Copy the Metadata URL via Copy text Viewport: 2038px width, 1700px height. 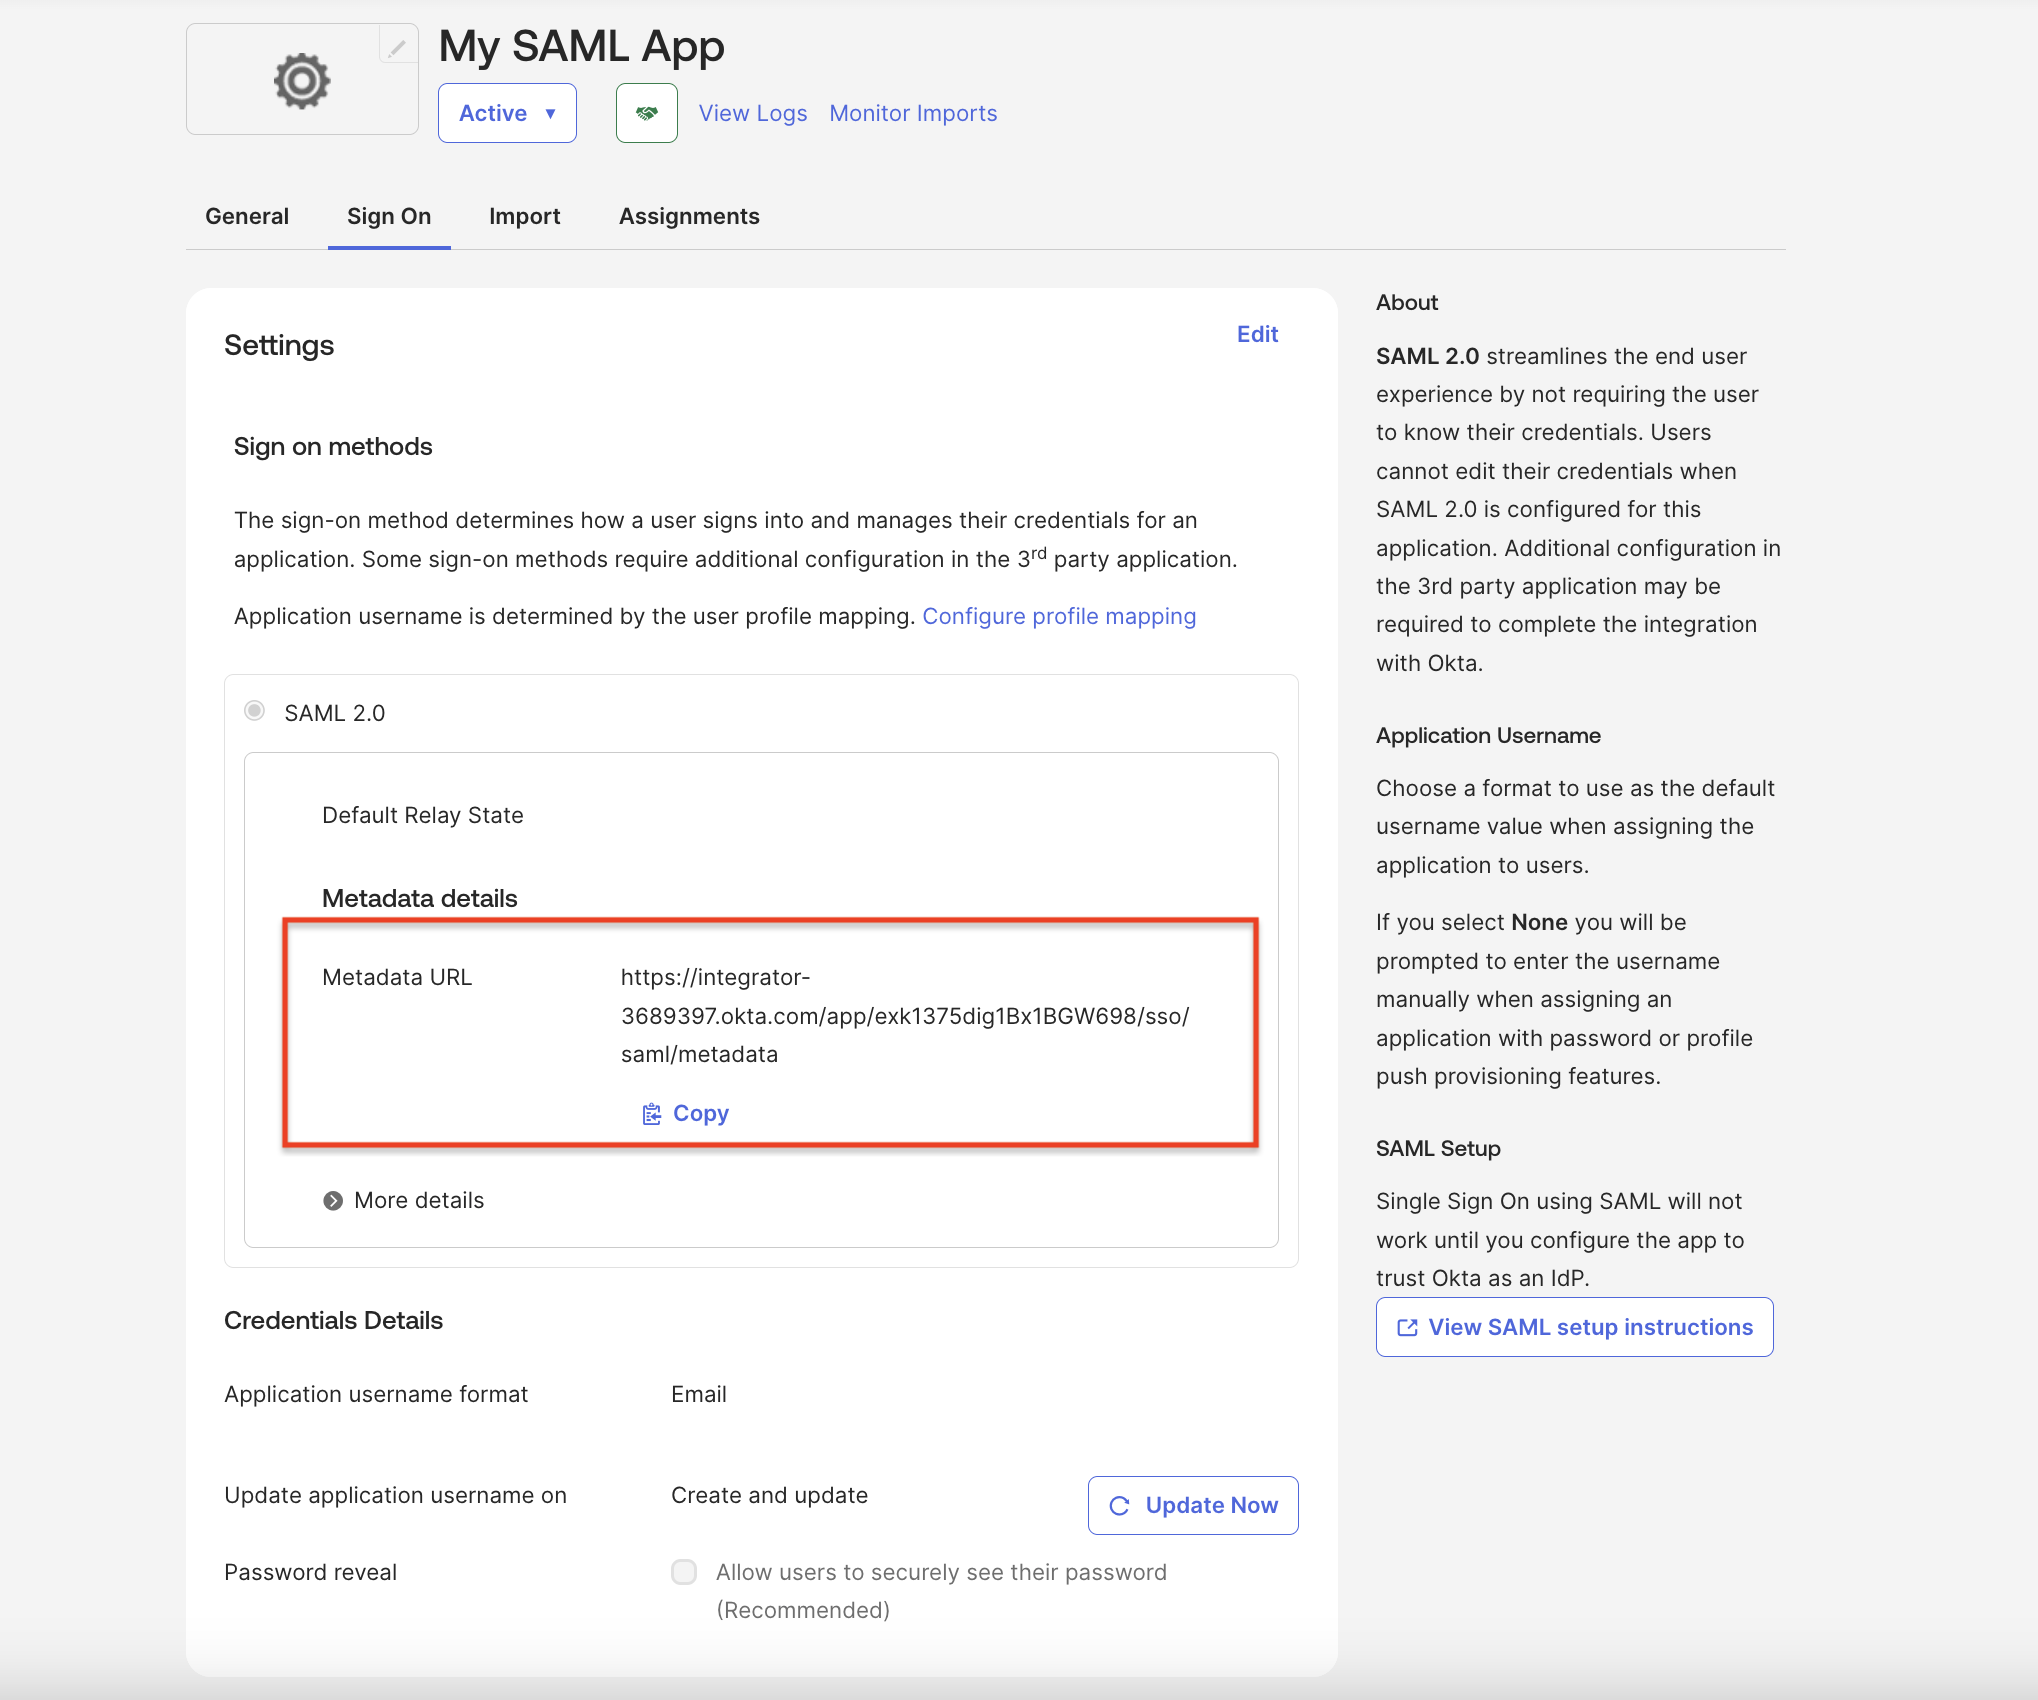click(701, 1113)
